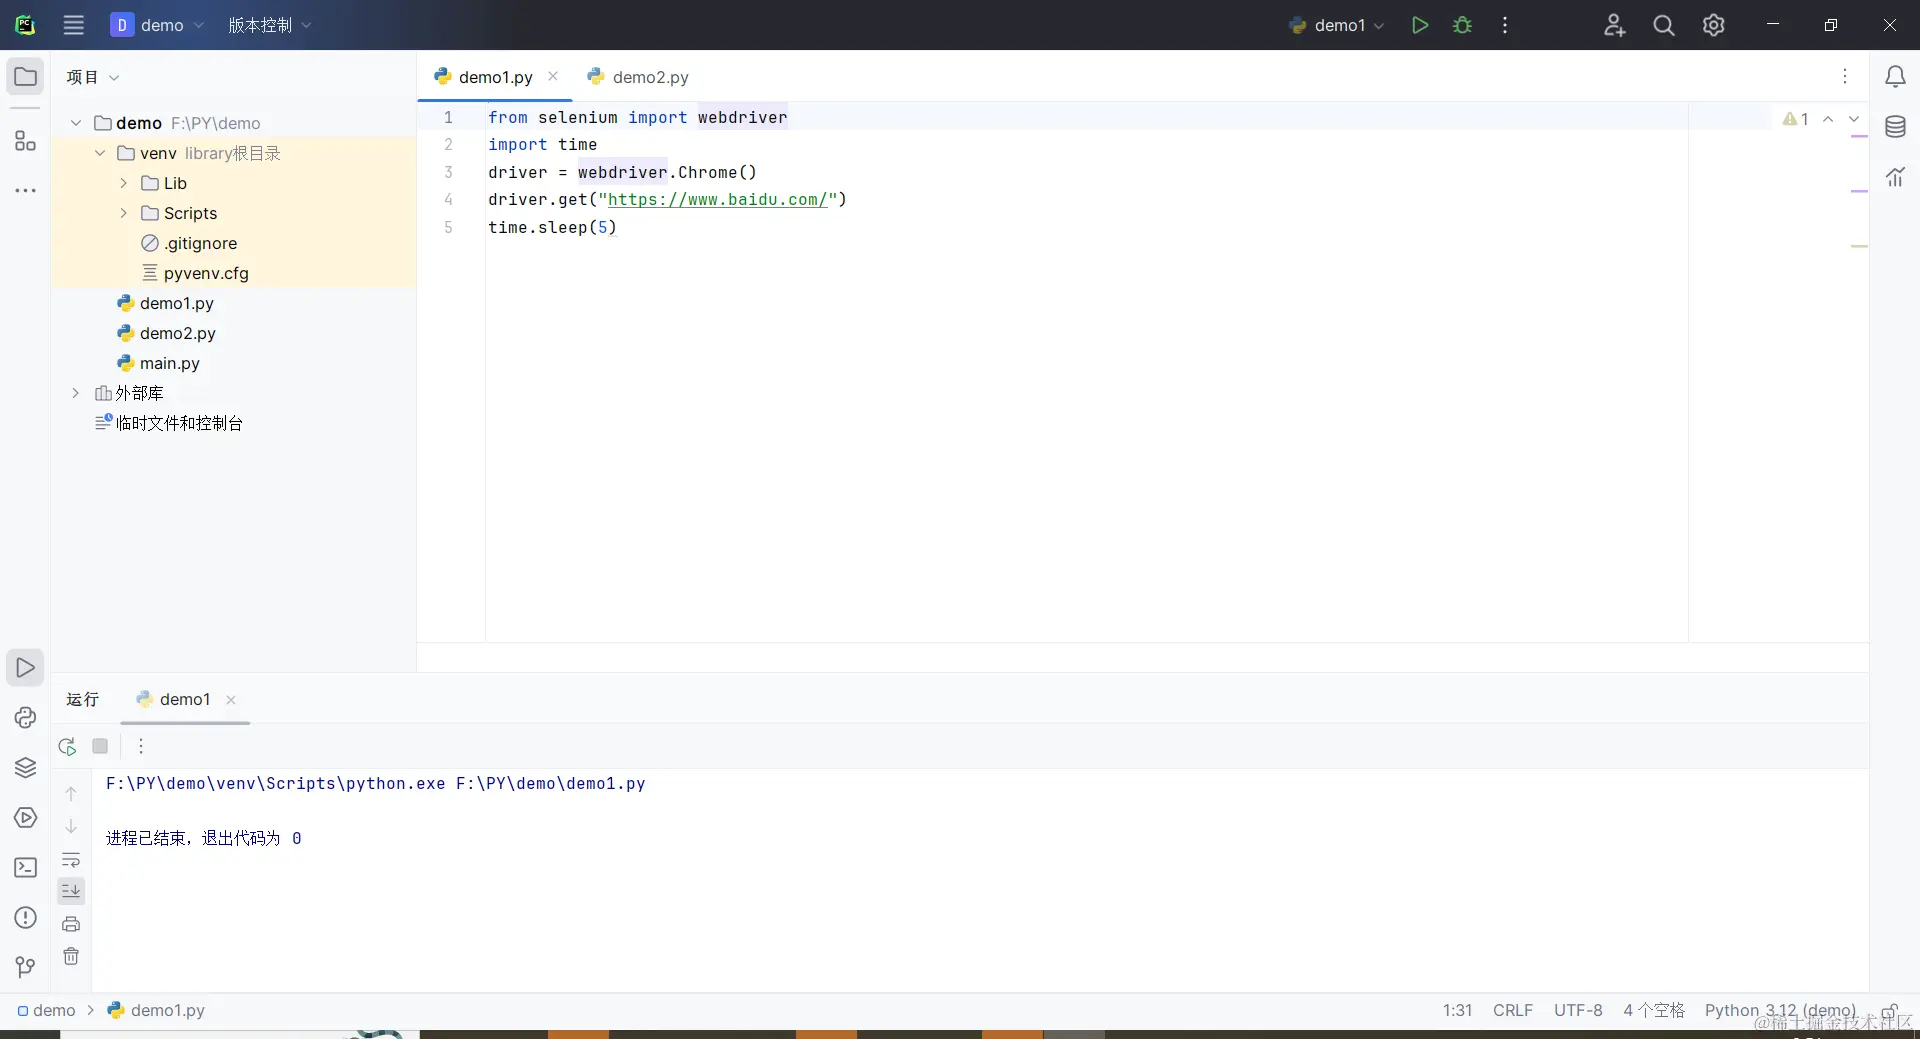Open the baidu.com URL link in code
1920x1039 pixels.
tap(717, 199)
